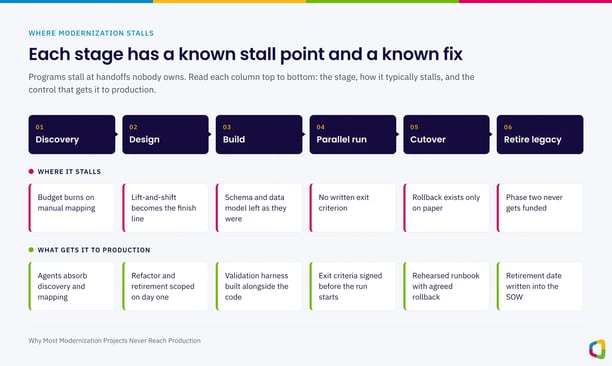This screenshot has width=612, height=366.
Task: Click the 'Budget burns on manual mapping' card
Action: 72,208
